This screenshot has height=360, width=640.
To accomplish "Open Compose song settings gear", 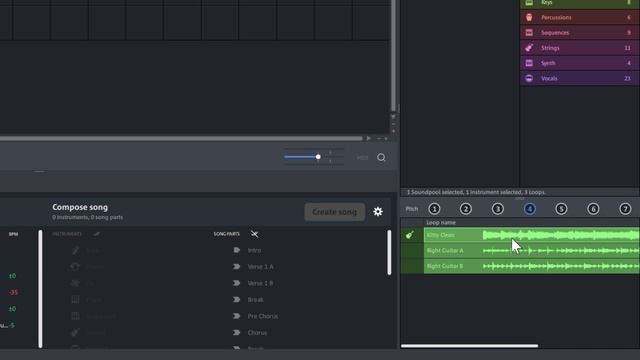I will coord(378,211).
